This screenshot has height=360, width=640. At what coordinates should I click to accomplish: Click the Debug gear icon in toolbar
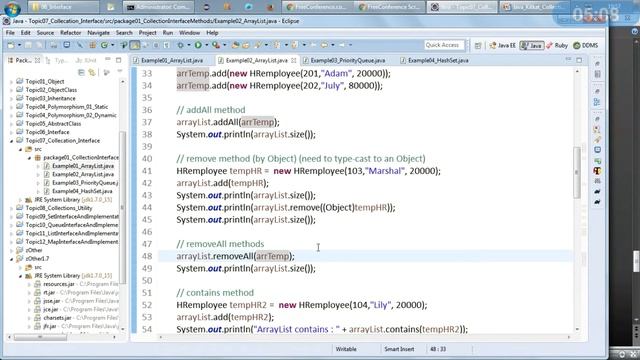180,45
